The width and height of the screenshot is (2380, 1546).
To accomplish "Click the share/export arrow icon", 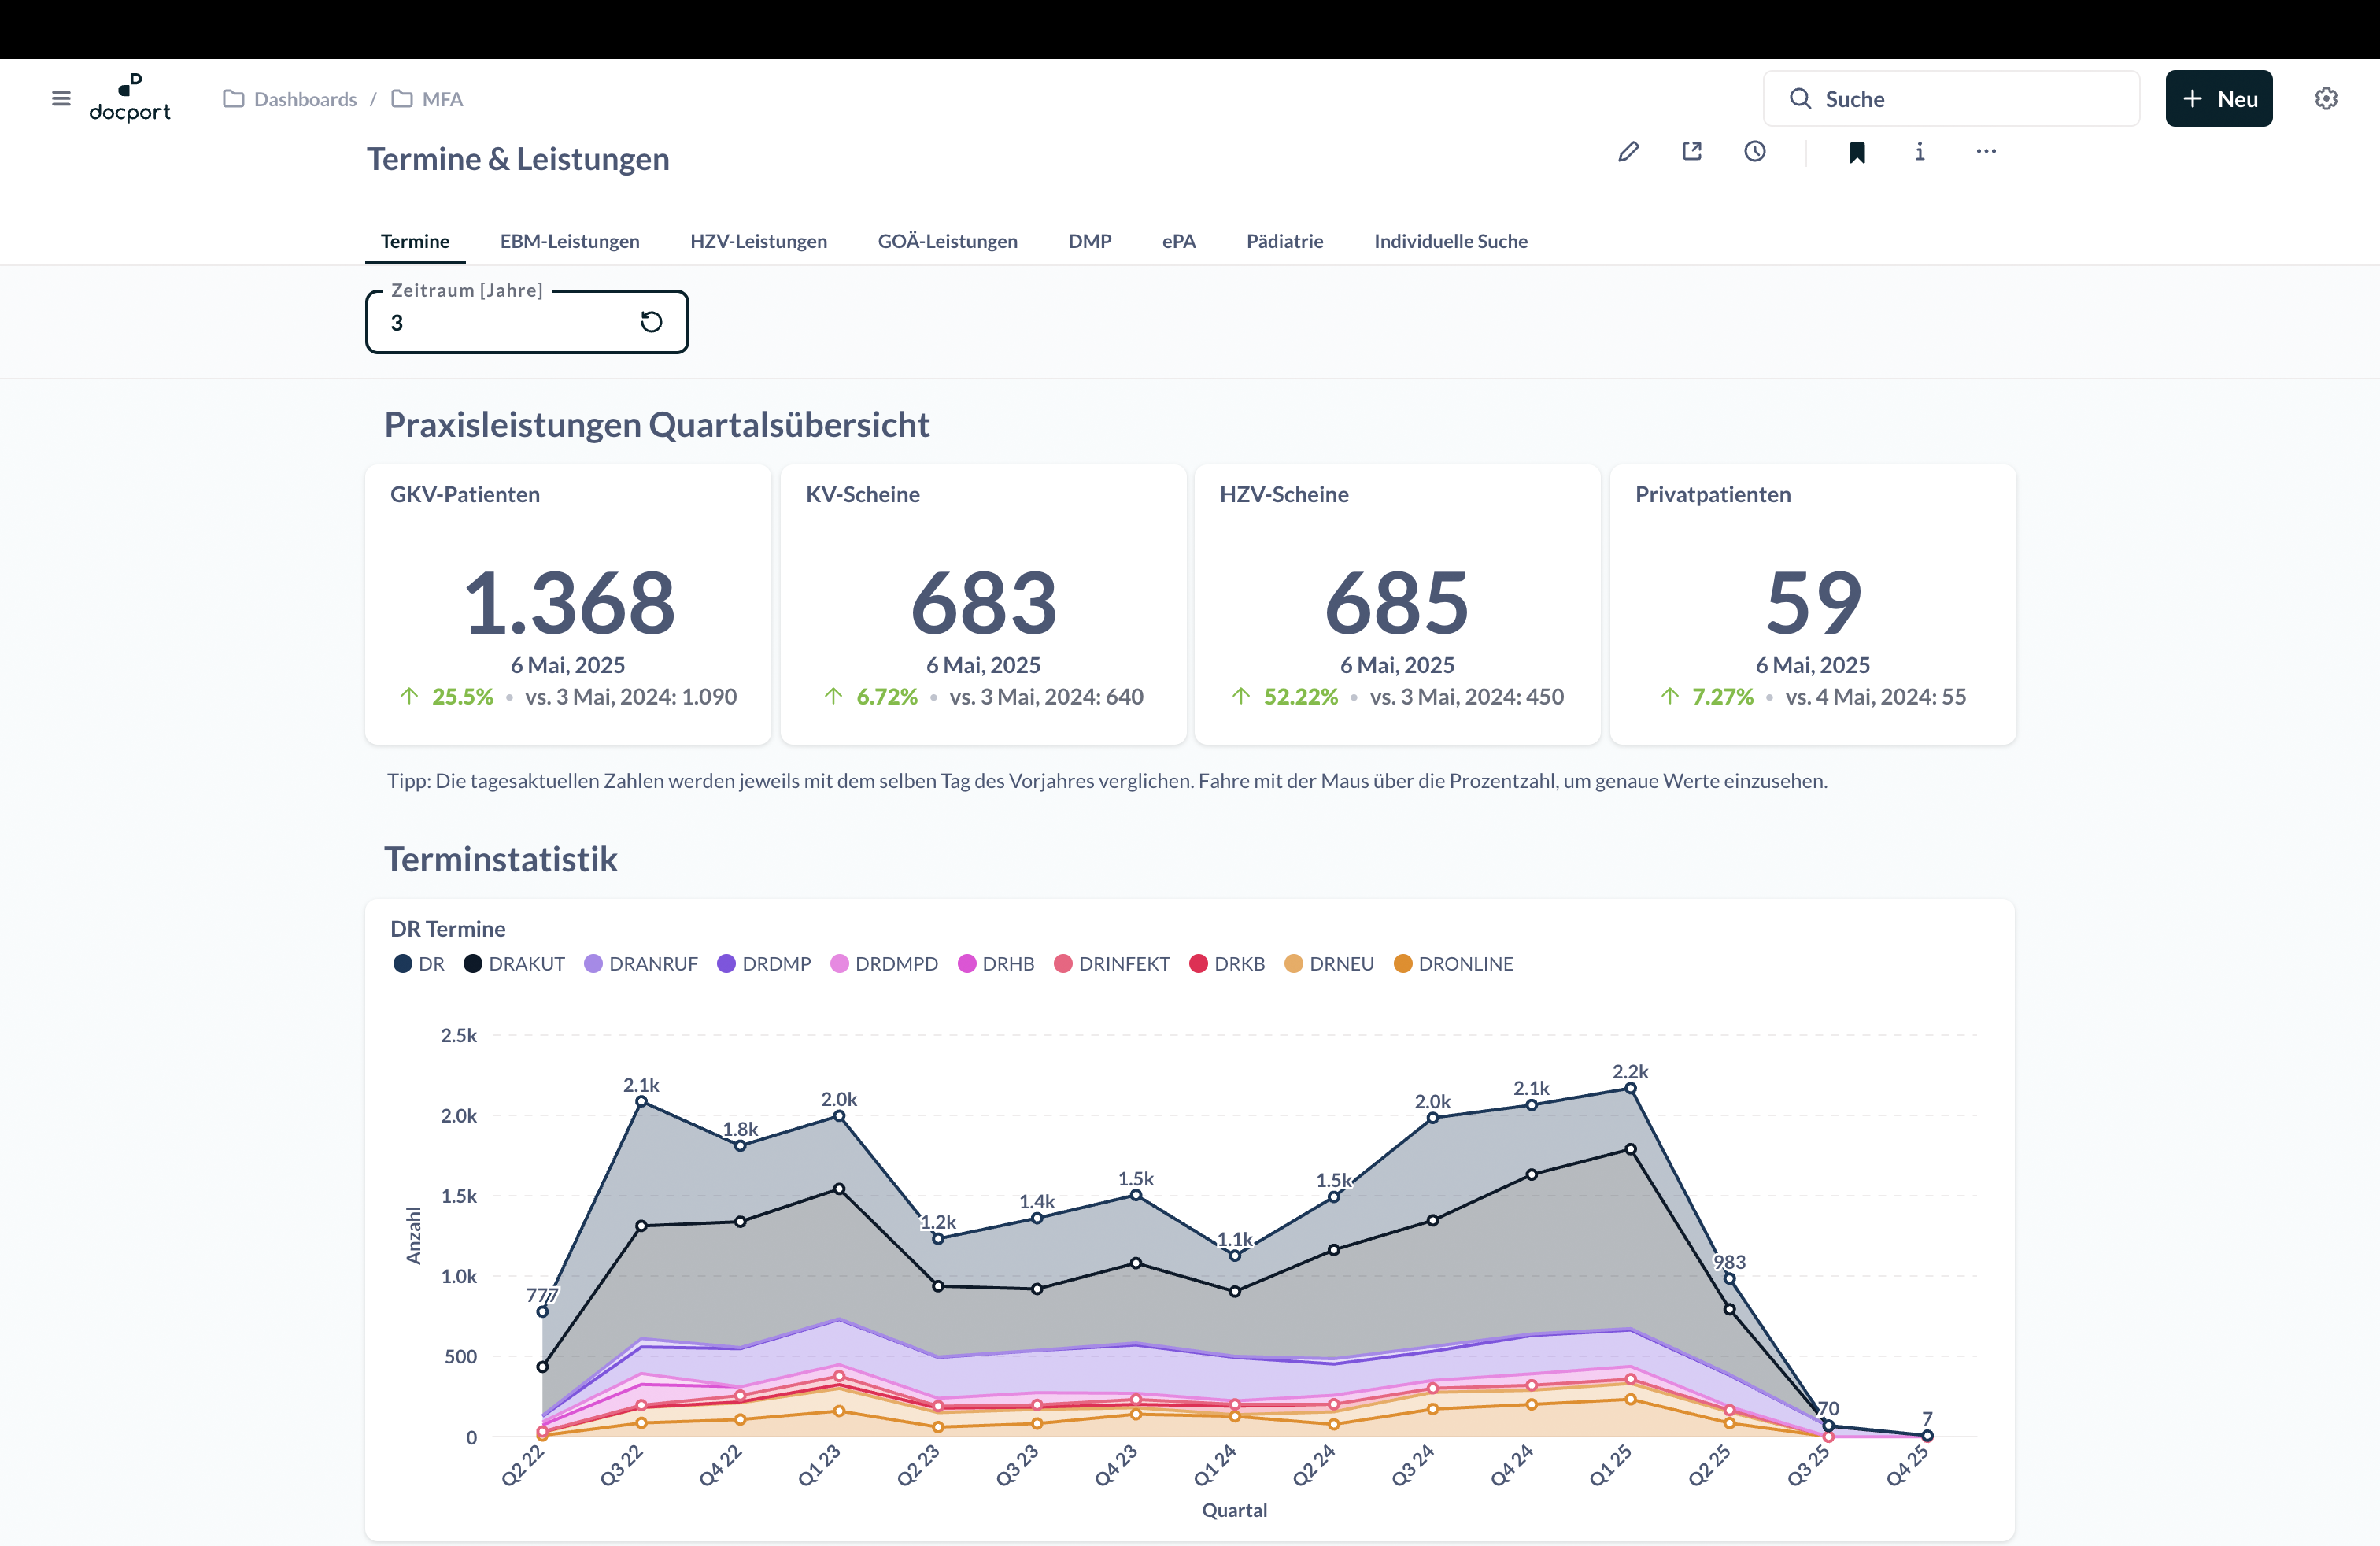I will point(1692,152).
